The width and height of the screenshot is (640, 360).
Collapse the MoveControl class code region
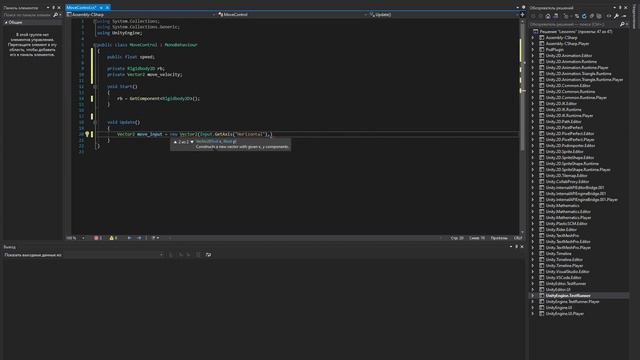tap(95, 45)
